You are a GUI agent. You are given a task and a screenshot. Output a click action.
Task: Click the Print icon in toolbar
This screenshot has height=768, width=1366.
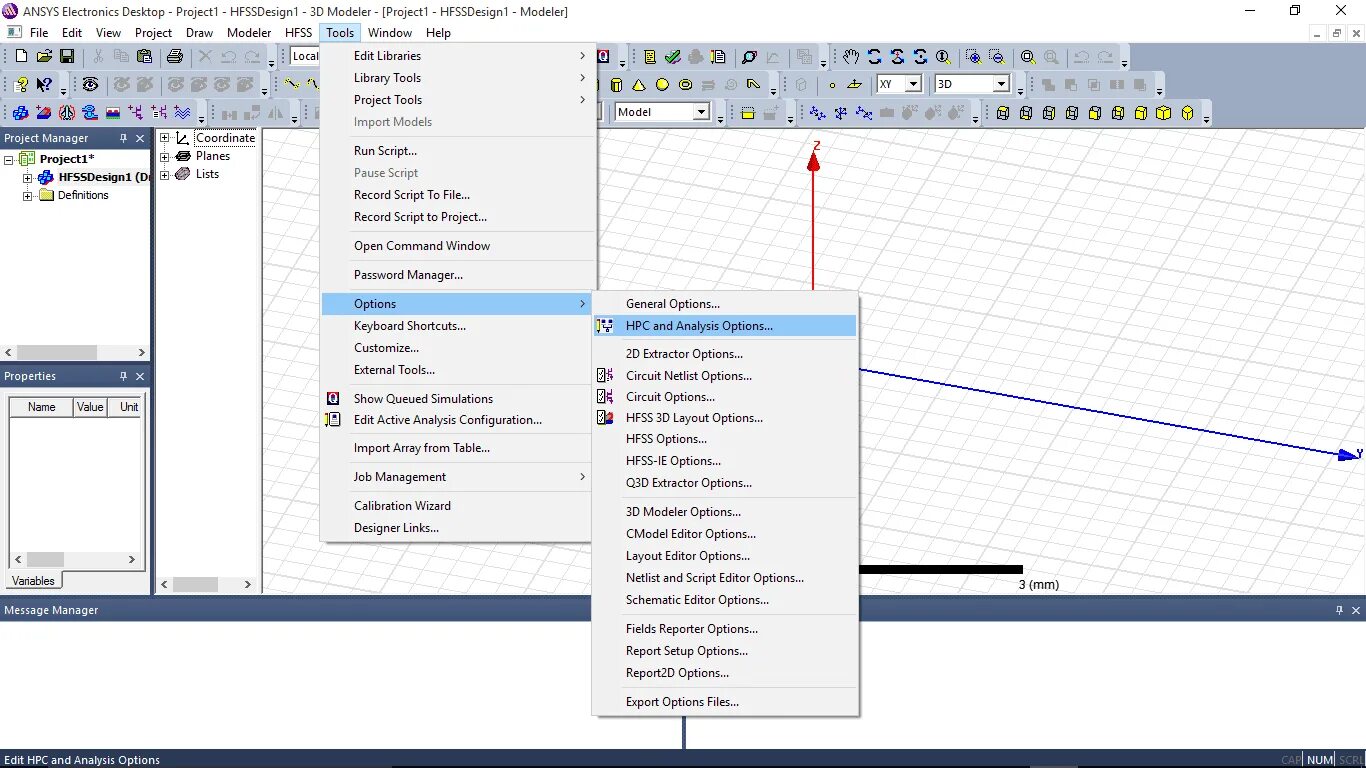[175, 57]
